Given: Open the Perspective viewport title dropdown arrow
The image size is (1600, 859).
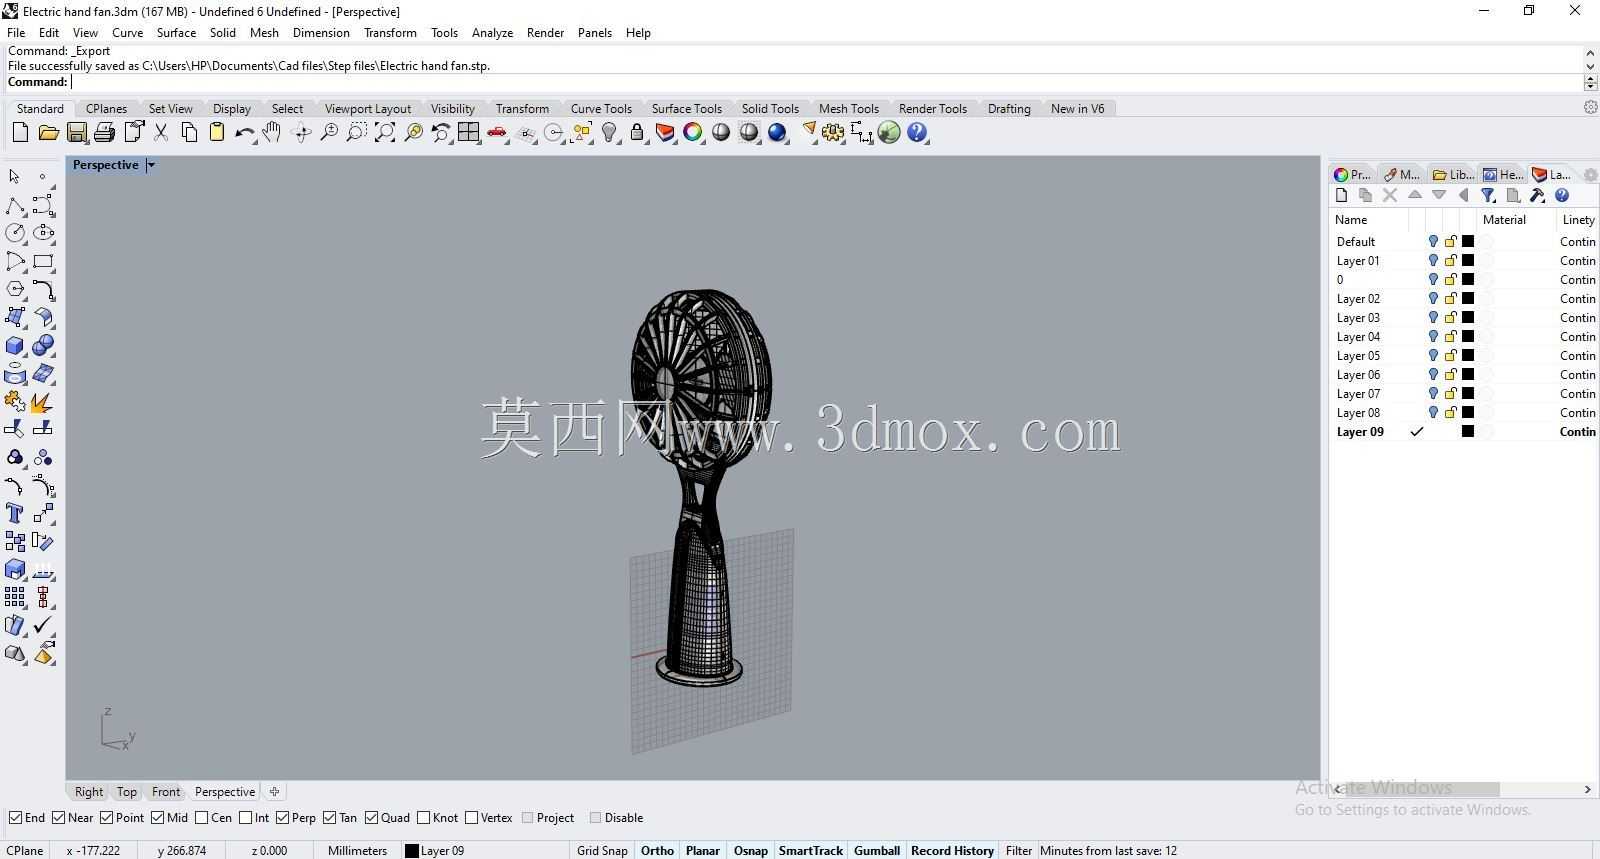Looking at the screenshot, I should click(x=151, y=165).
